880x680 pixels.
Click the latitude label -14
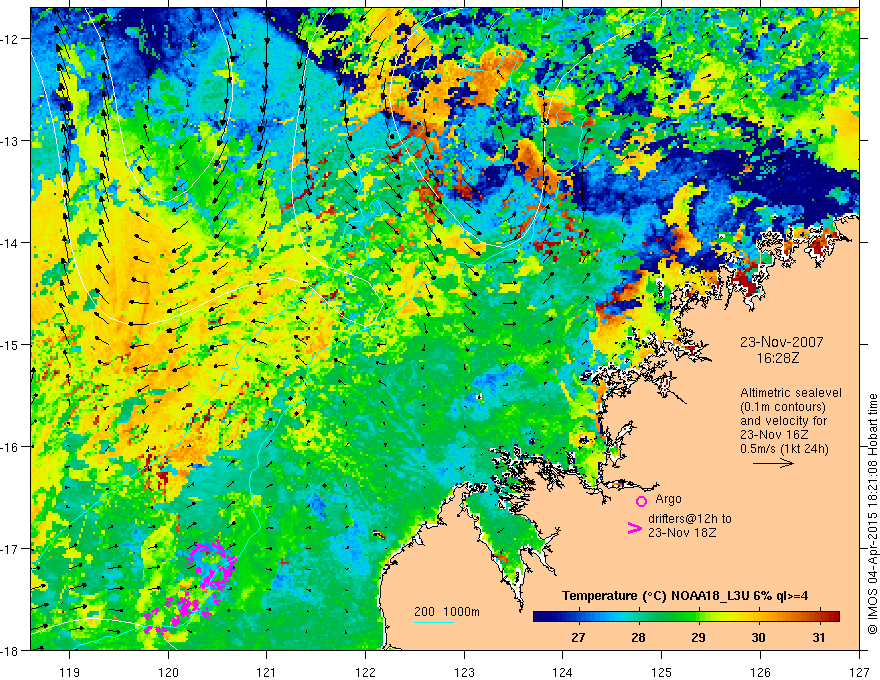[x=11, y=243]
